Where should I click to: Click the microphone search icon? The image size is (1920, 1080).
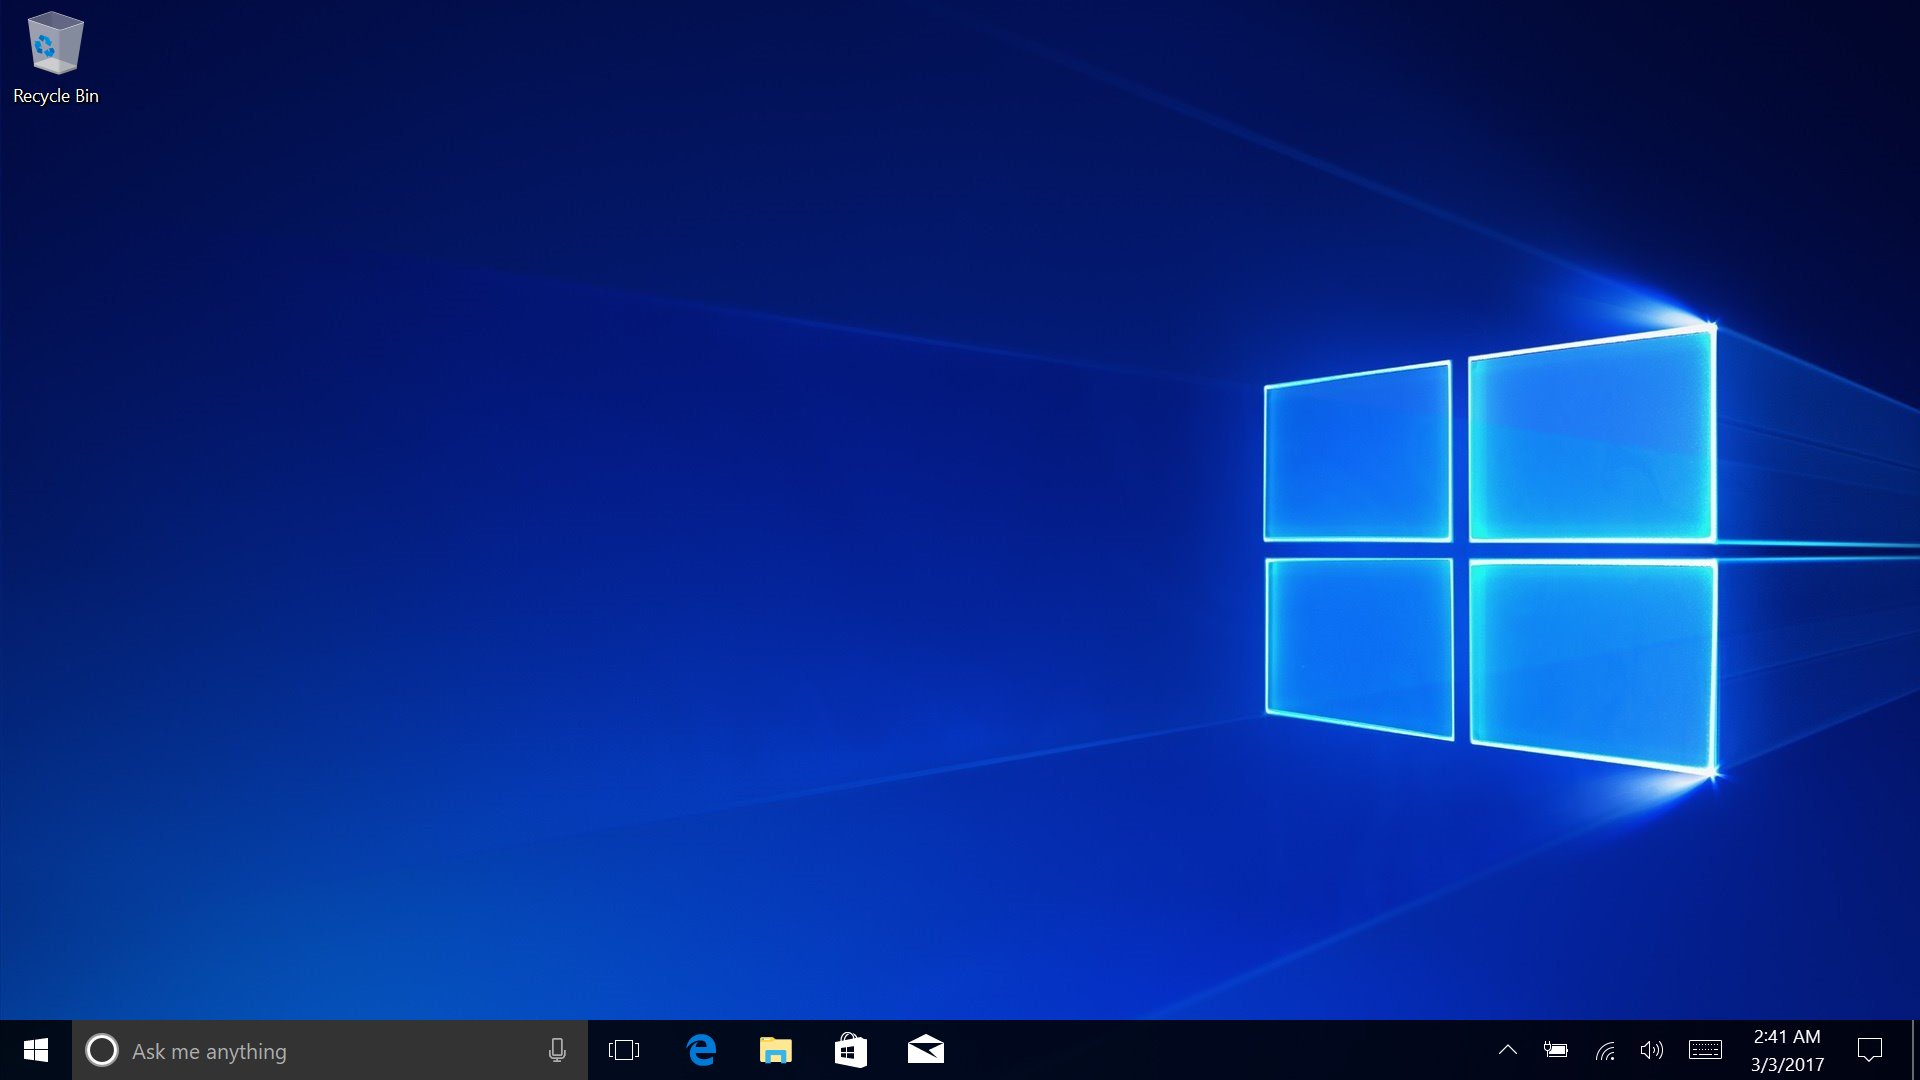(556, 1050)
